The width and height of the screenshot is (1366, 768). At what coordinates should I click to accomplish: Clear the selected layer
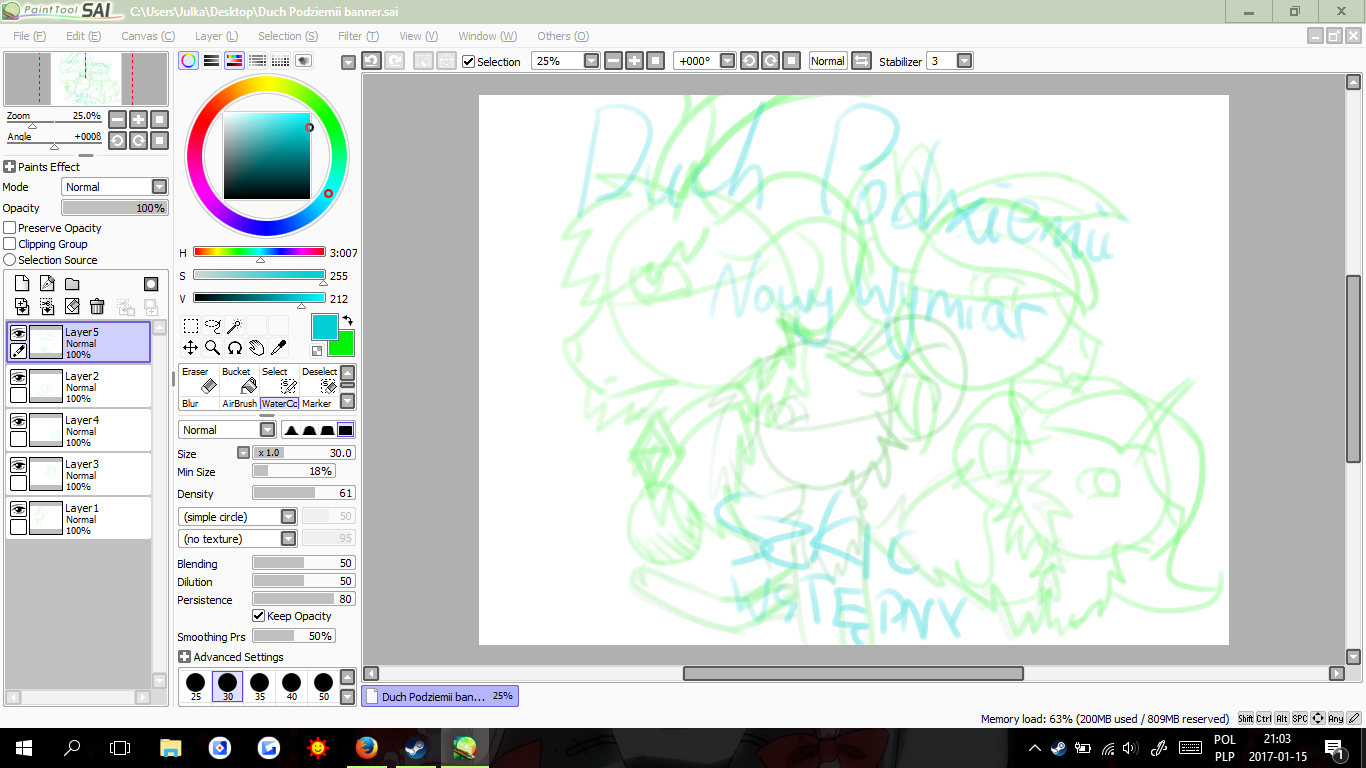tap(72, 307)
